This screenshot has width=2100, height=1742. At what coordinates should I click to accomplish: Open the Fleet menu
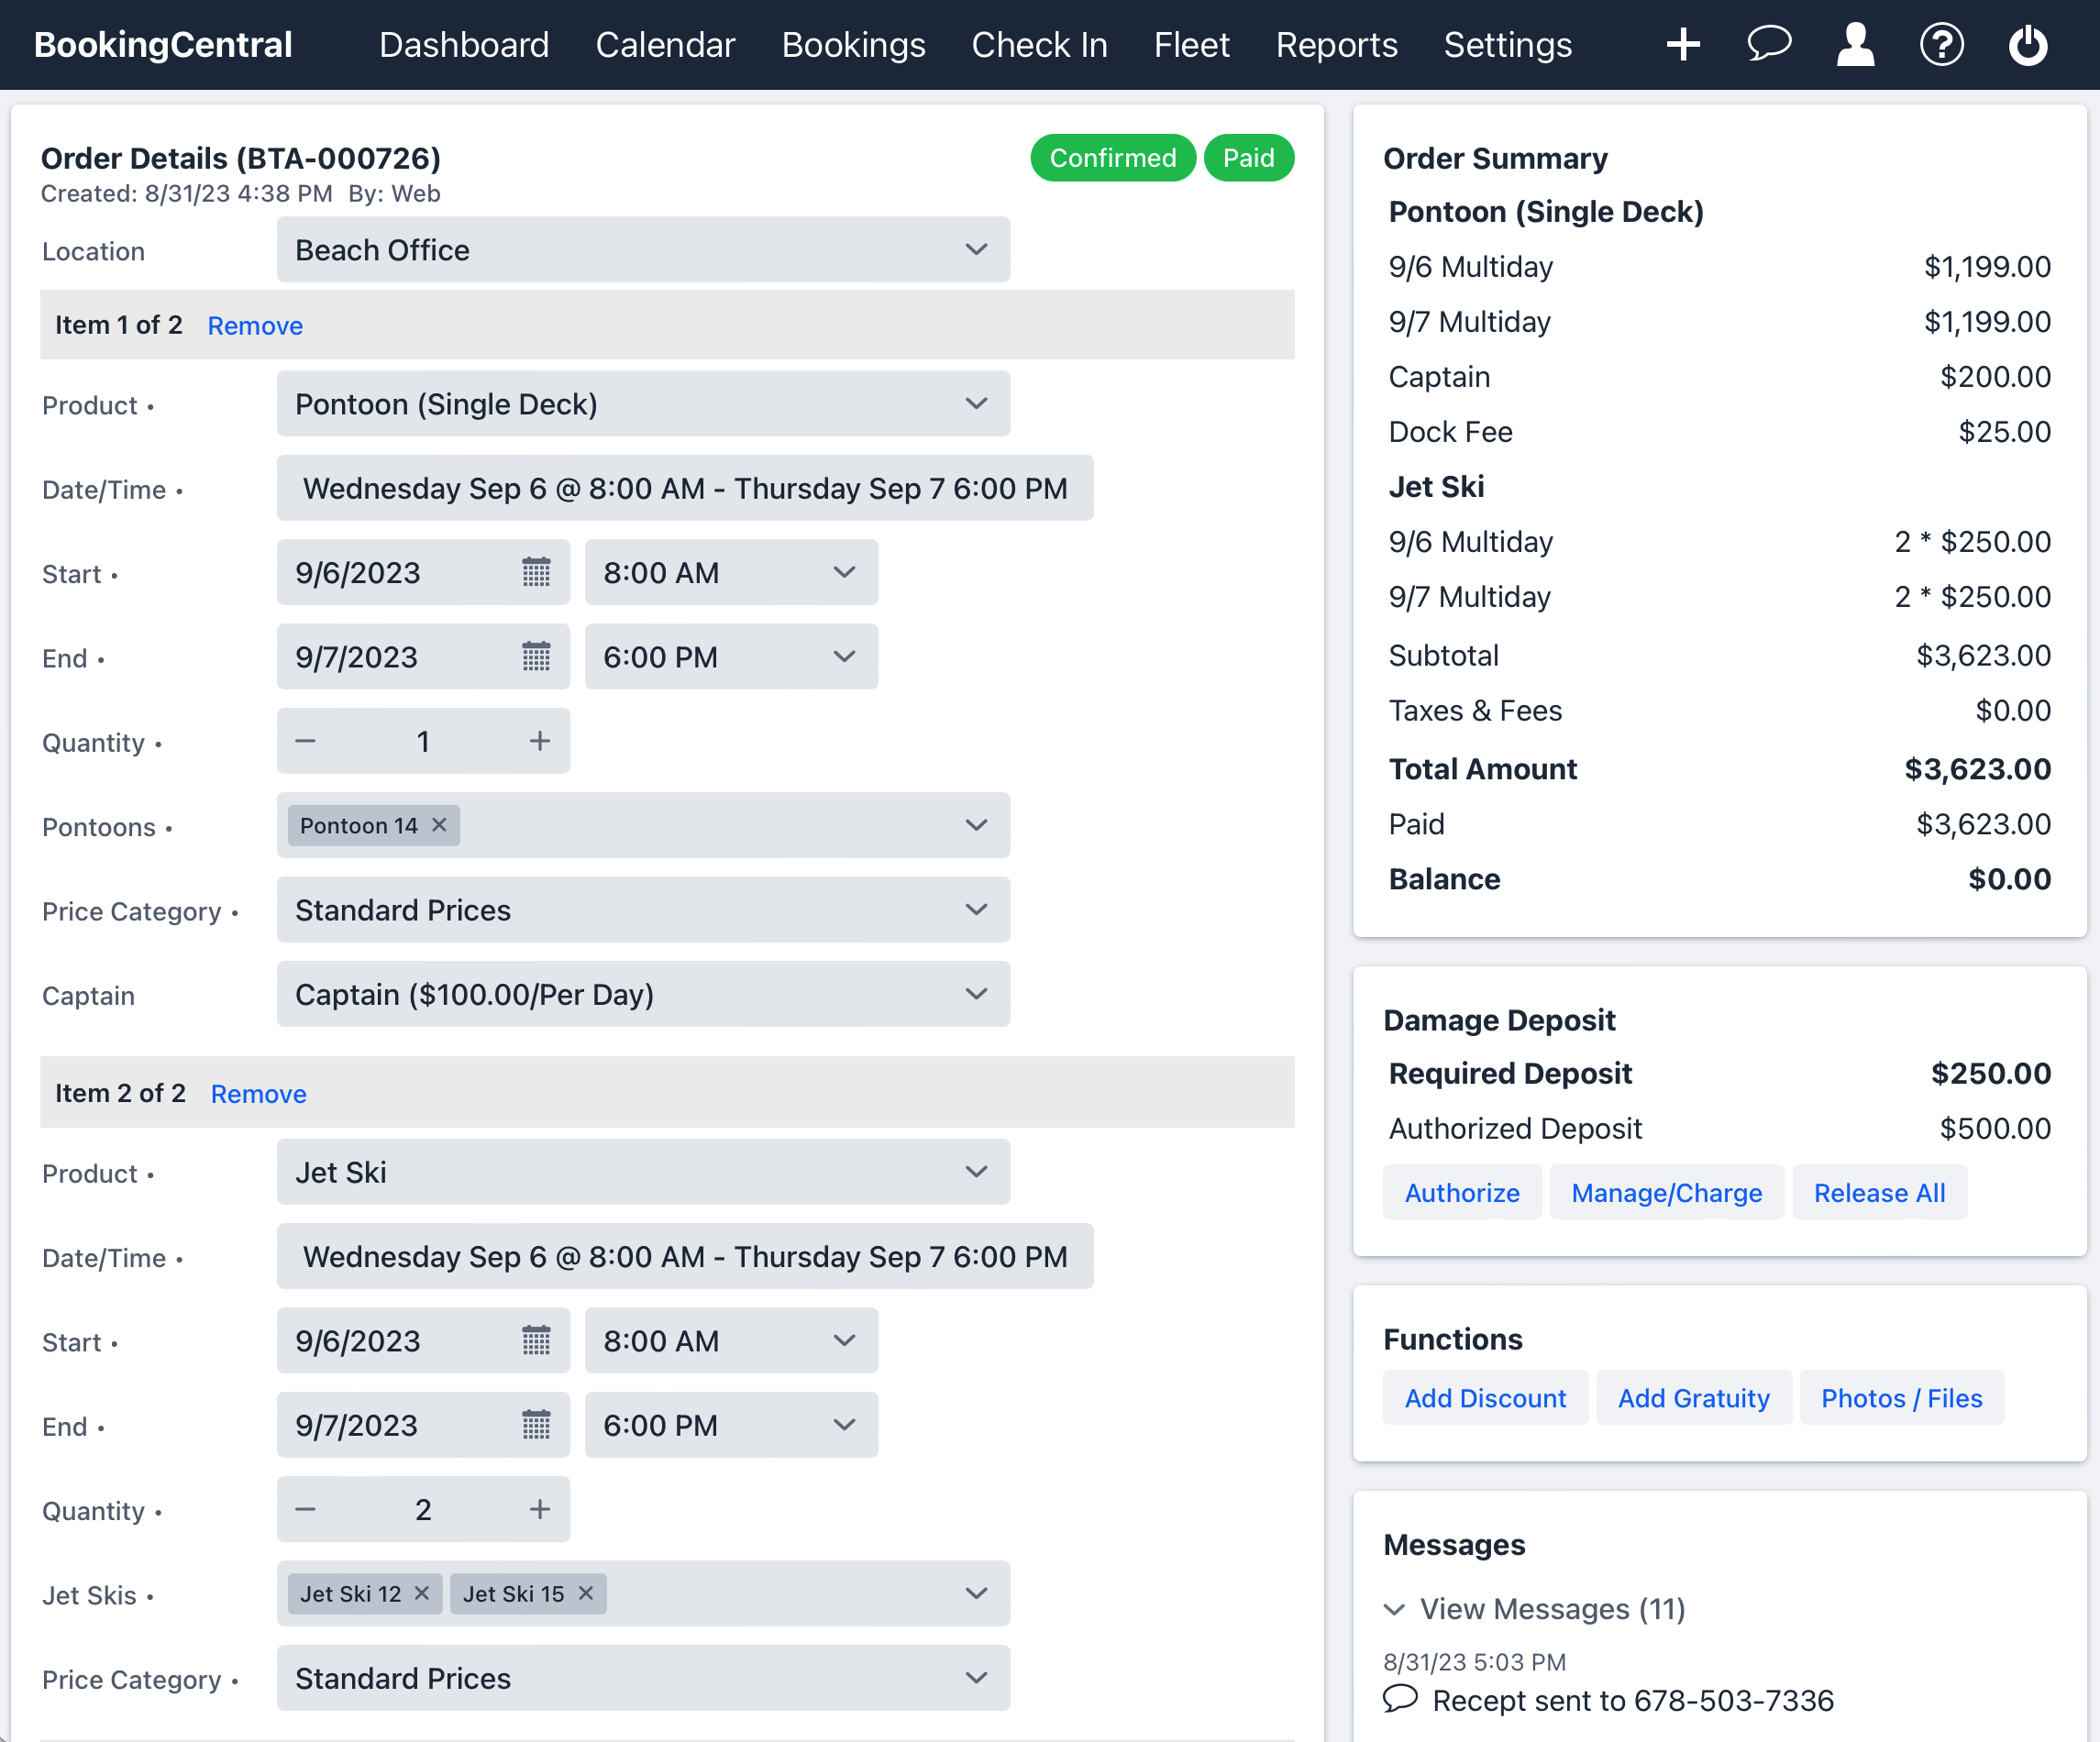(1191, 45)
